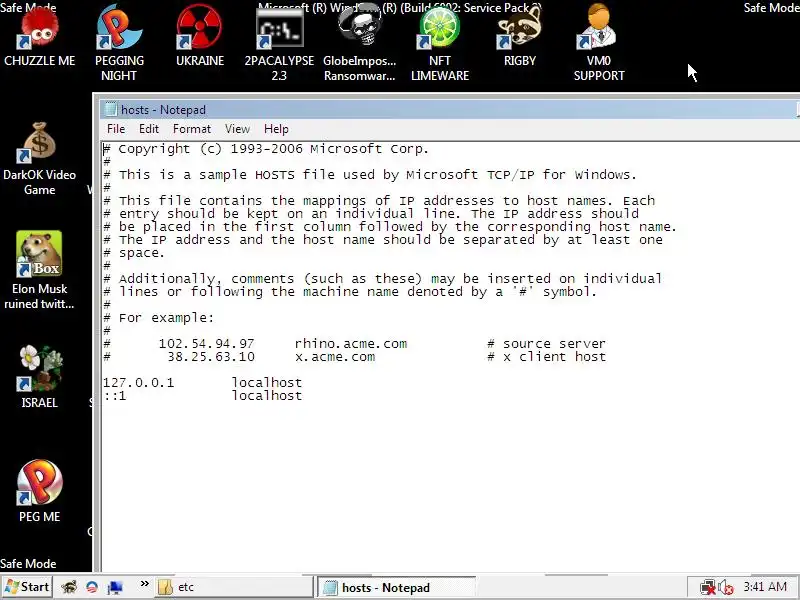Click the '38.25.63.10' example IP address
The image size is (800, 600).
click(211, 357)
